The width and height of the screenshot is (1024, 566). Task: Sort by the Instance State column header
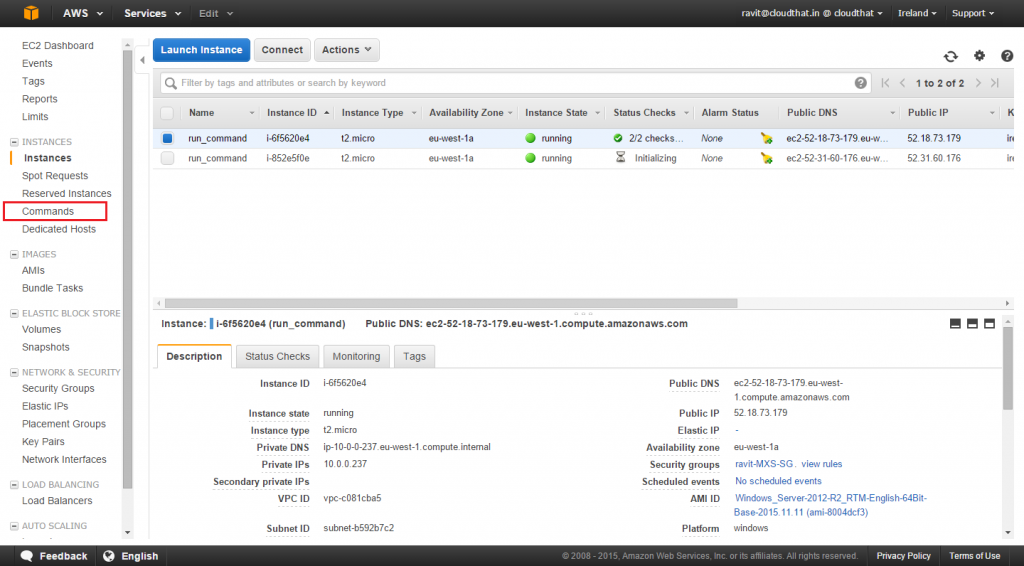click(x=562, y=113)
